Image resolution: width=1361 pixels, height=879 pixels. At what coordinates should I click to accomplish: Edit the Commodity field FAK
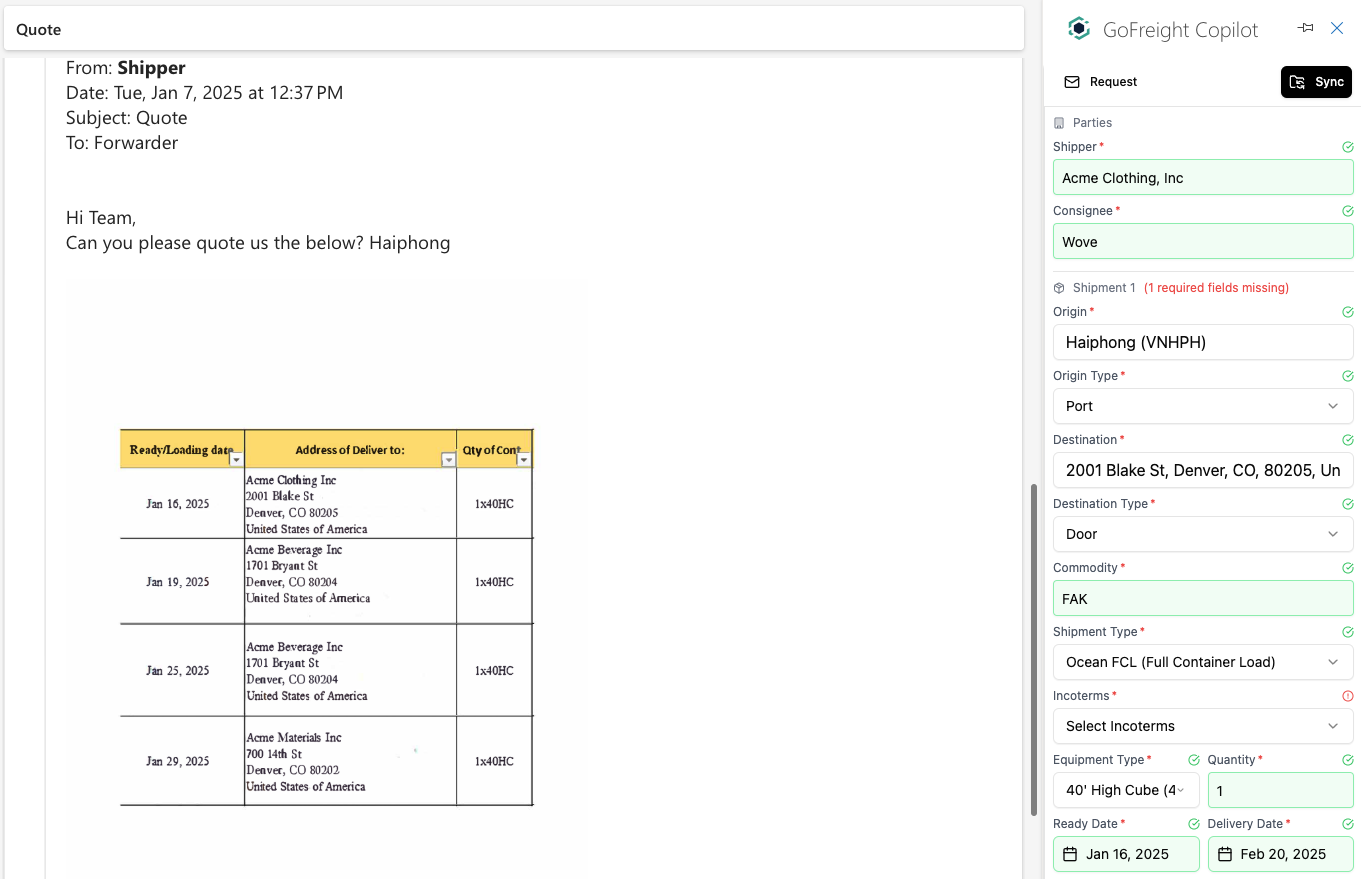tap(1203, 599)
